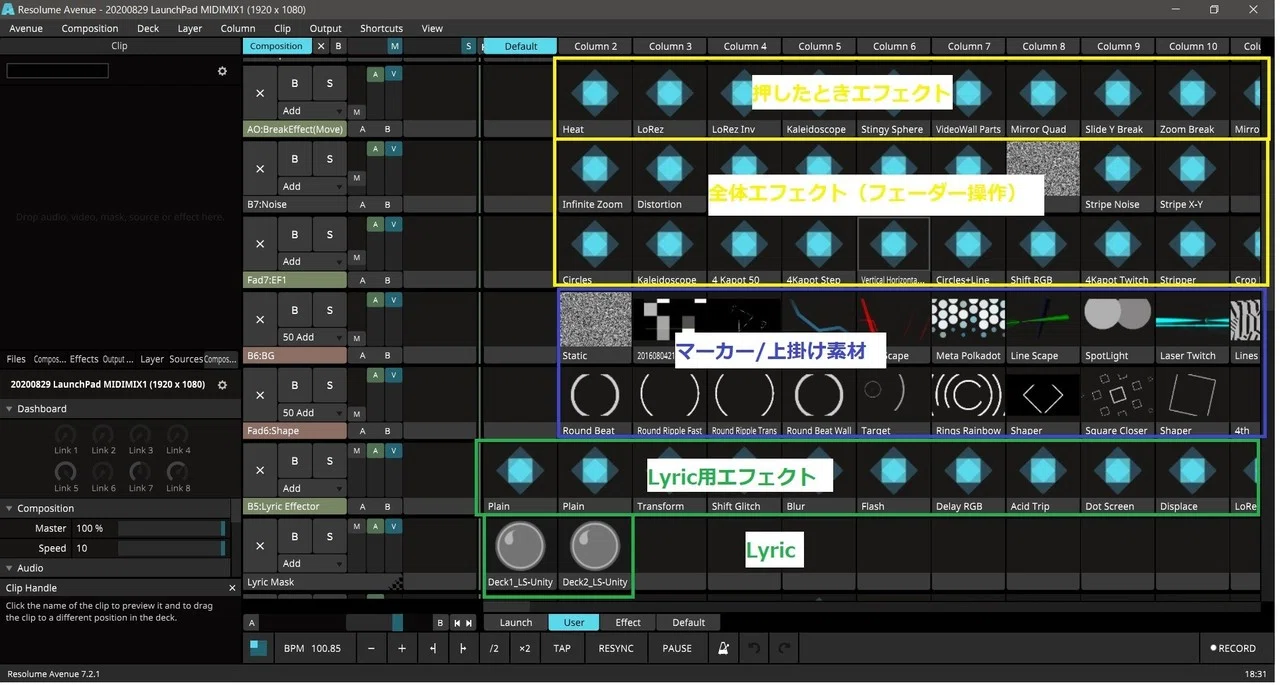Screen dimensions: 1280x685
Task: Halve the BPM with /2 button
Action: tap(494, 648)
